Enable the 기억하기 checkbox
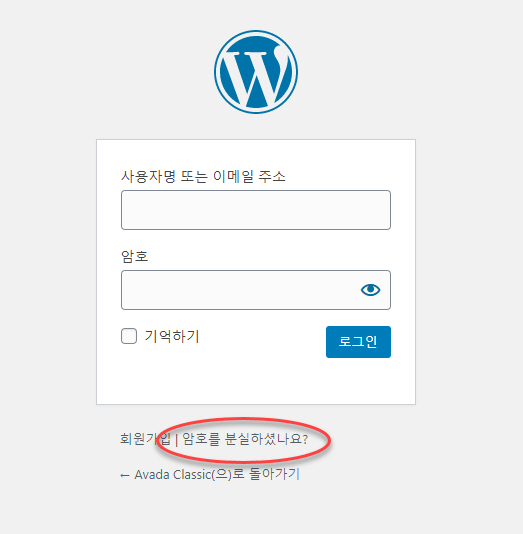Viewport: 523px width, 534px height. click(x=129, y=336)
